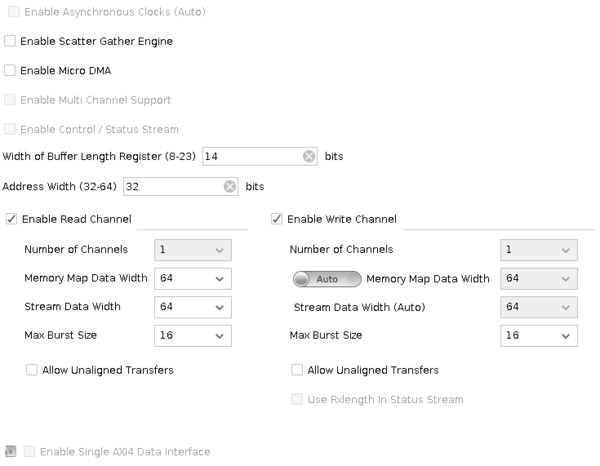Viewport: 600px width, 466px height.
Task: Open Read Channel Number of Channels dropdown
Action: (193, 250)
